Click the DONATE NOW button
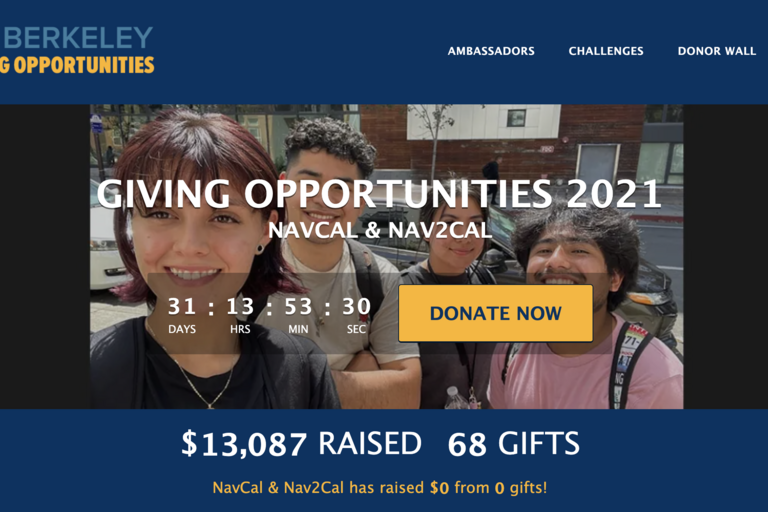This screenshot has height=512, width=768. click(x=495, y=313)
